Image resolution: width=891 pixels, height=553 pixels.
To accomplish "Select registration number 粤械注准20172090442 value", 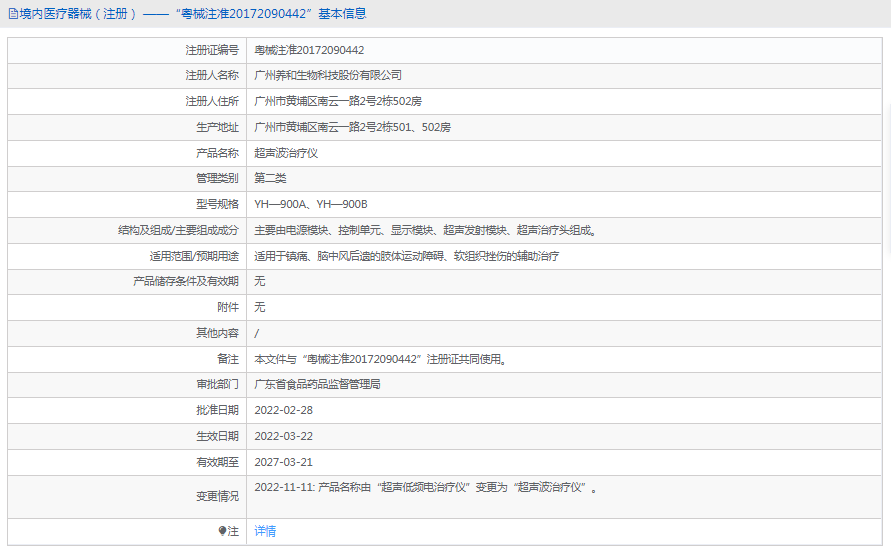I will [309, 50].
